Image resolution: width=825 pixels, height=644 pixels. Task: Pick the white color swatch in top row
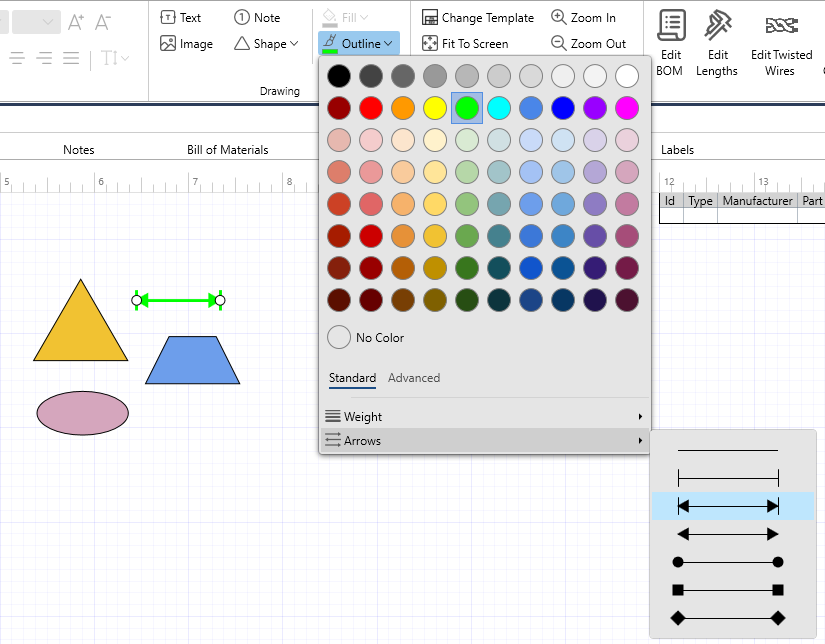(x=627, y=76)
